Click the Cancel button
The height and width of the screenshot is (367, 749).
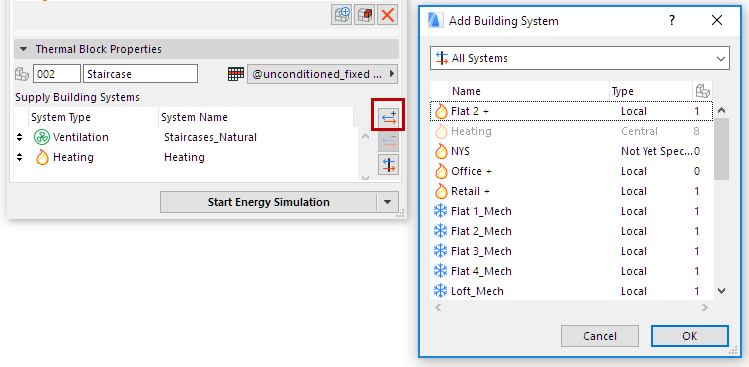pyautogui.click(x=600, y=336)
